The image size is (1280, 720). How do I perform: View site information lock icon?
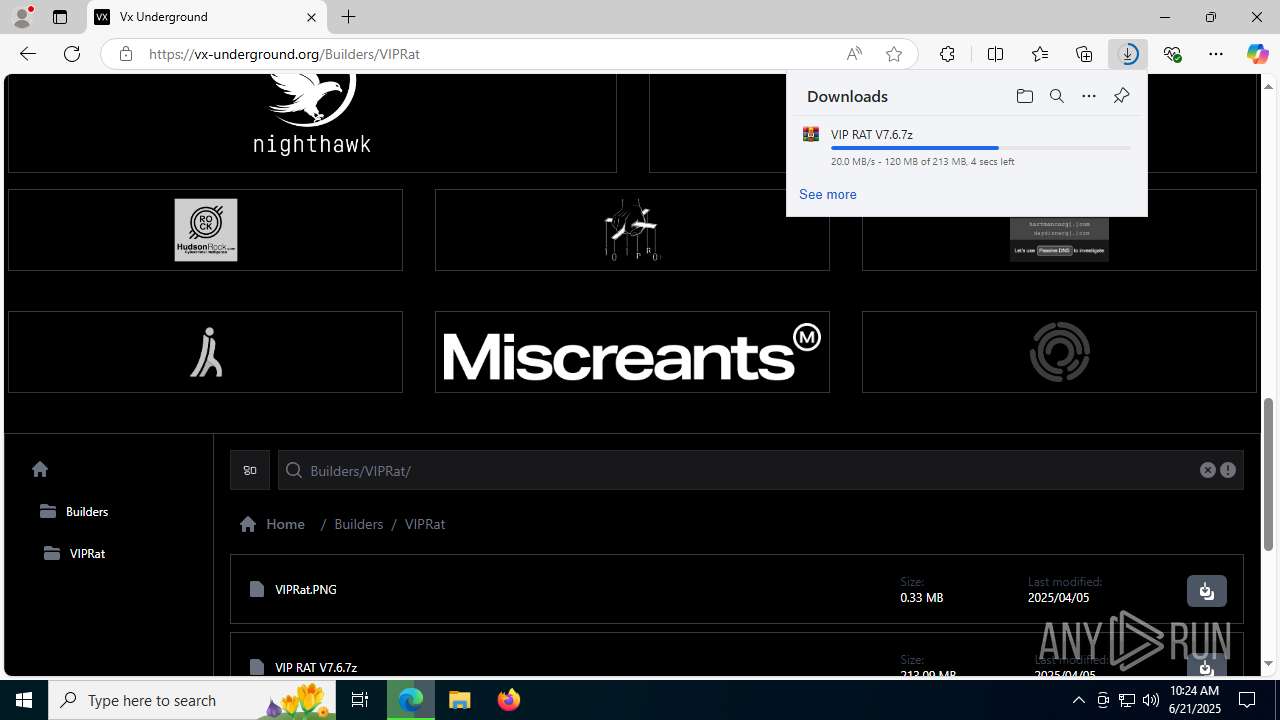[x=125, y=54]
